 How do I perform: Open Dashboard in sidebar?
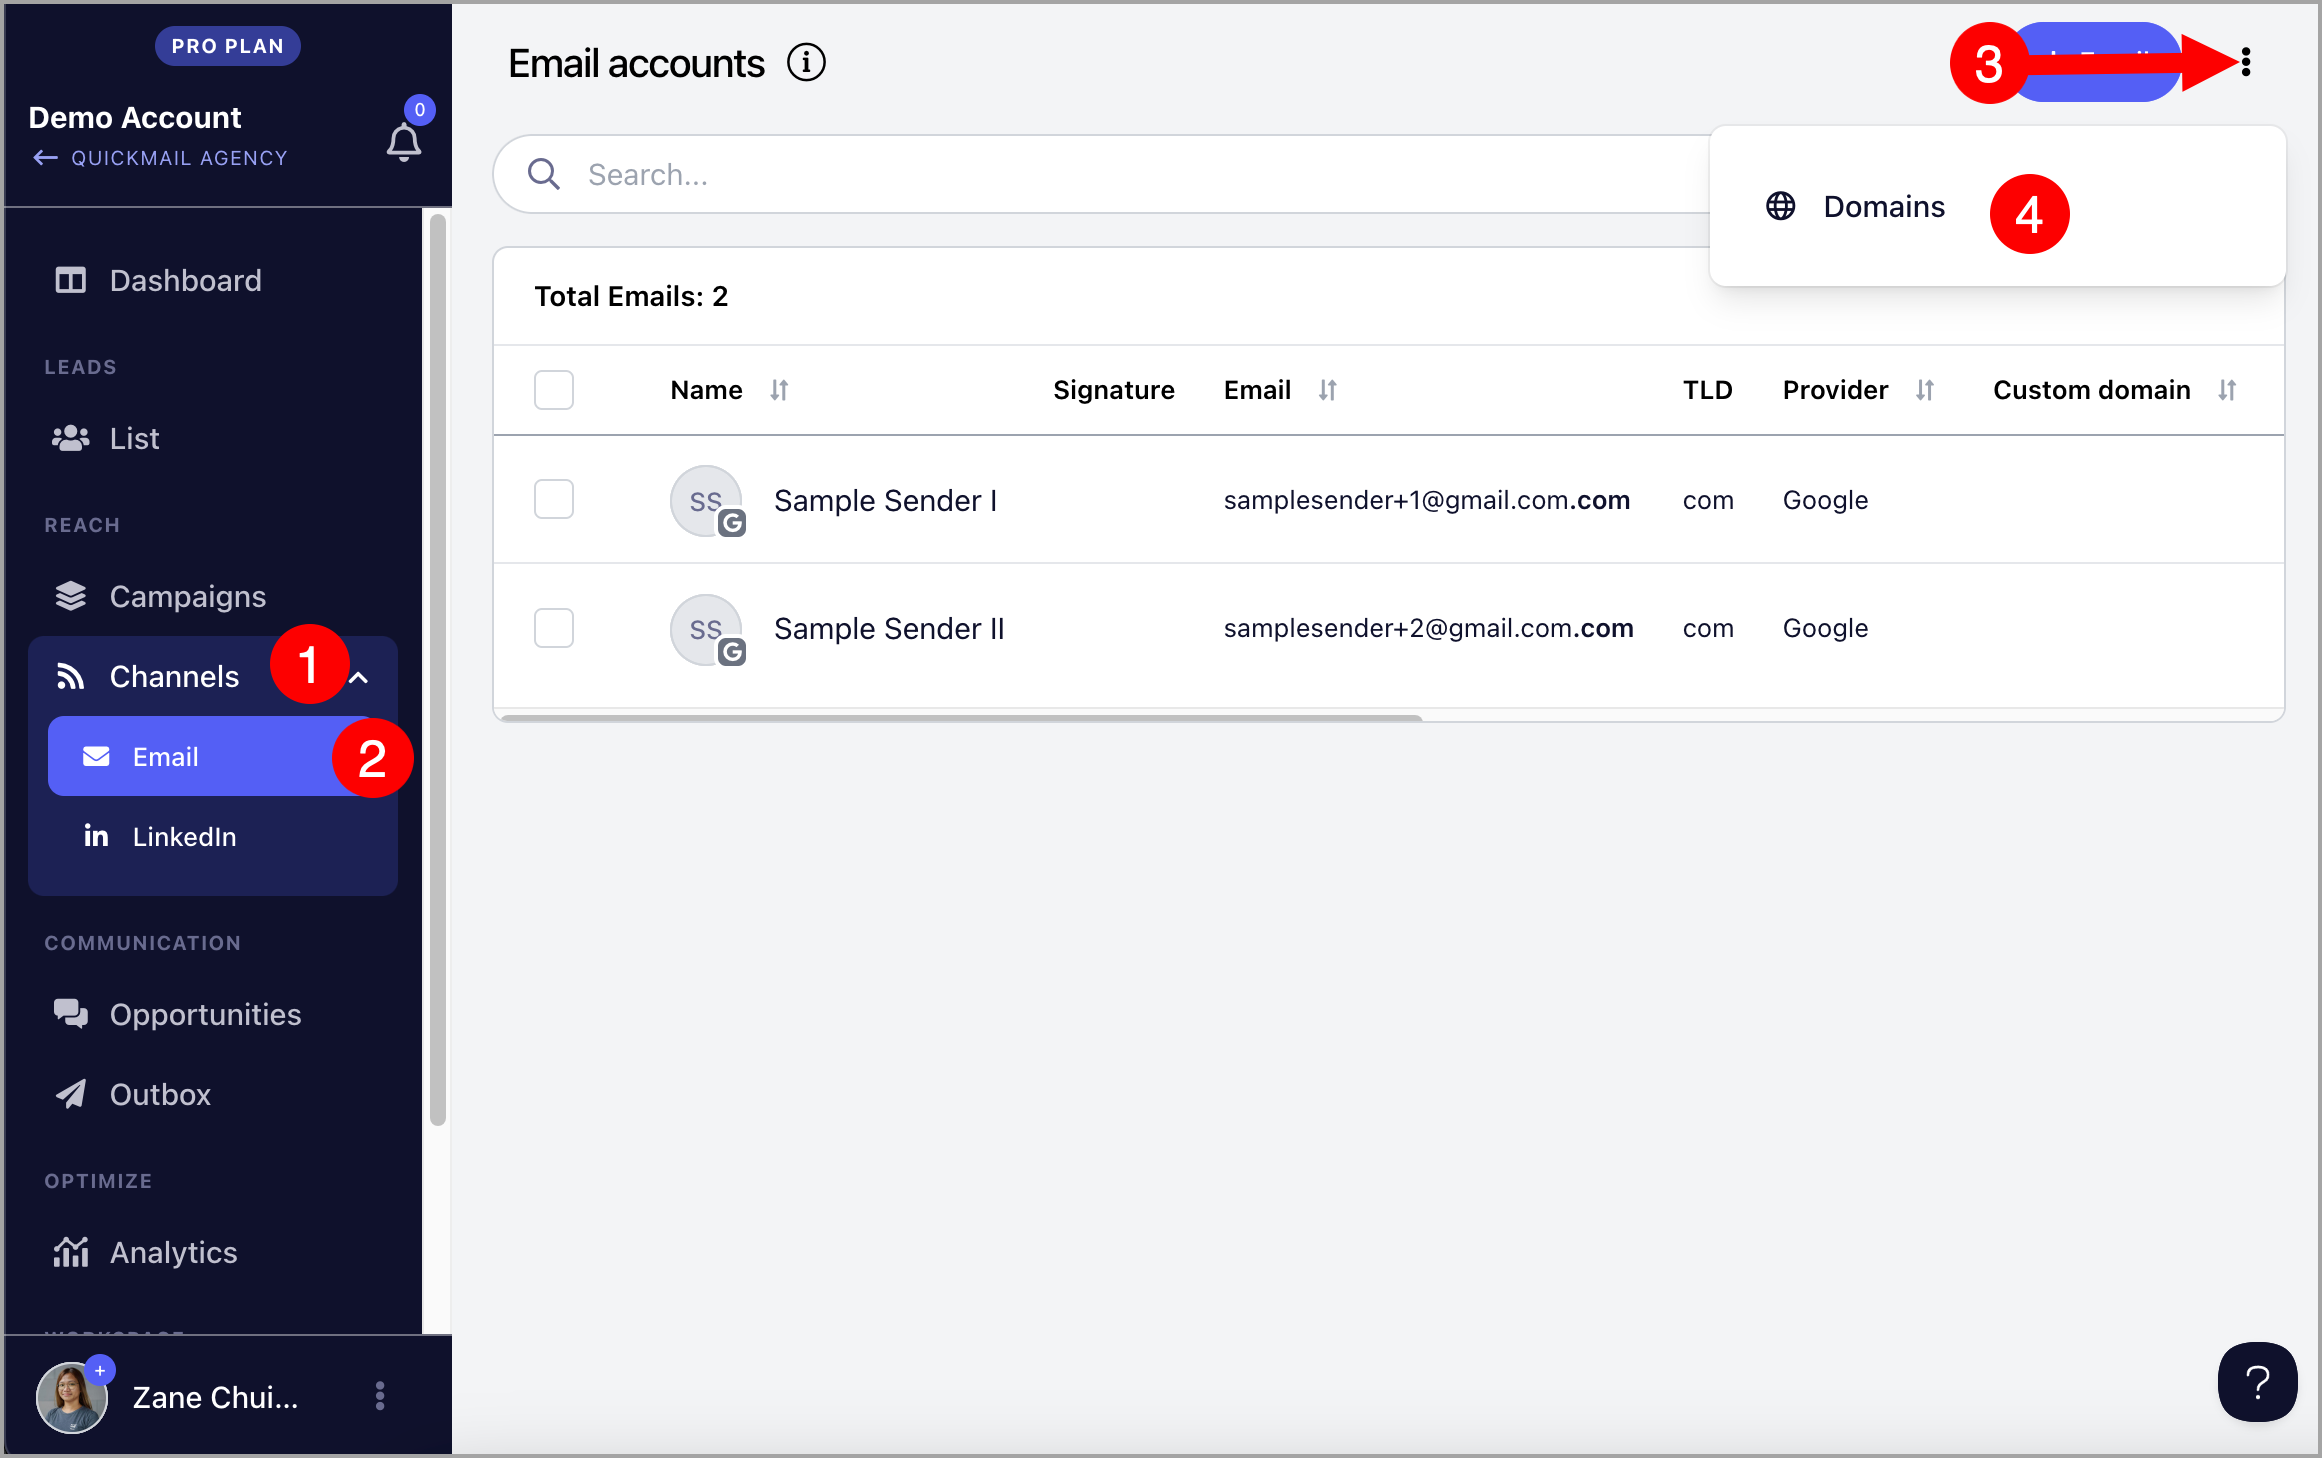[186, 280]
